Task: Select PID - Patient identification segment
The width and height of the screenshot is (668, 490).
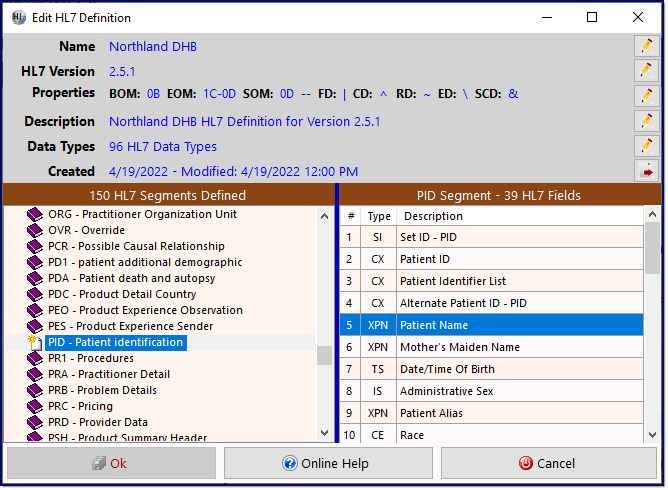Action: pos(115,343)
